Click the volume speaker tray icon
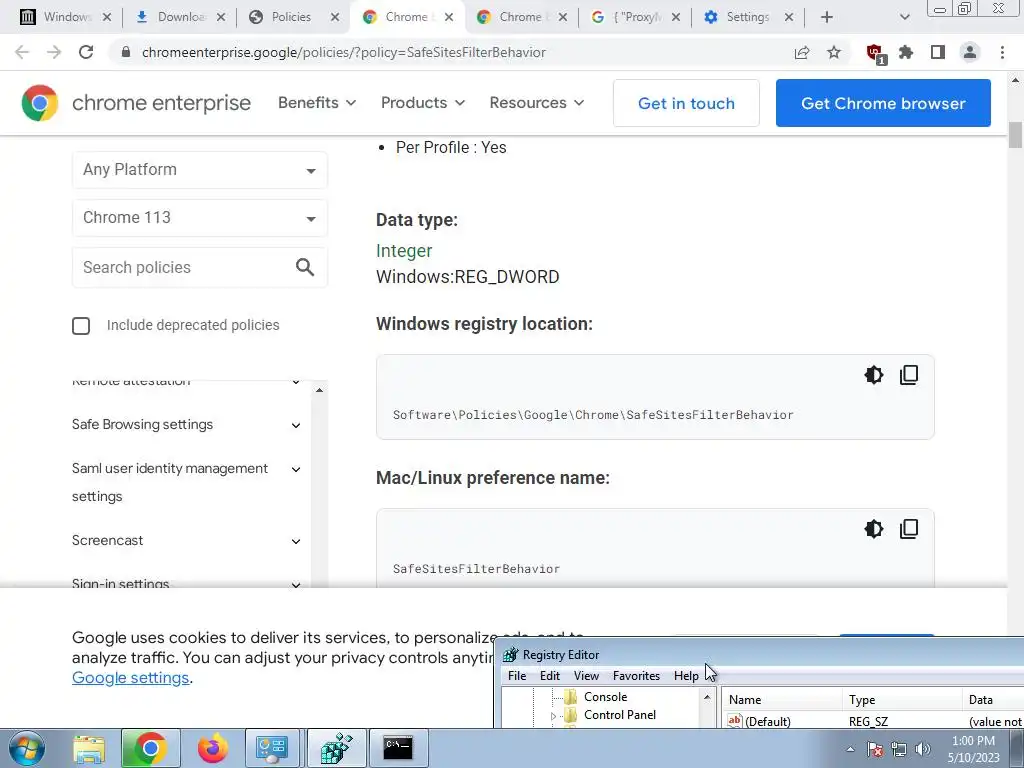This screenshot has width=1024, height=768. 923,749
